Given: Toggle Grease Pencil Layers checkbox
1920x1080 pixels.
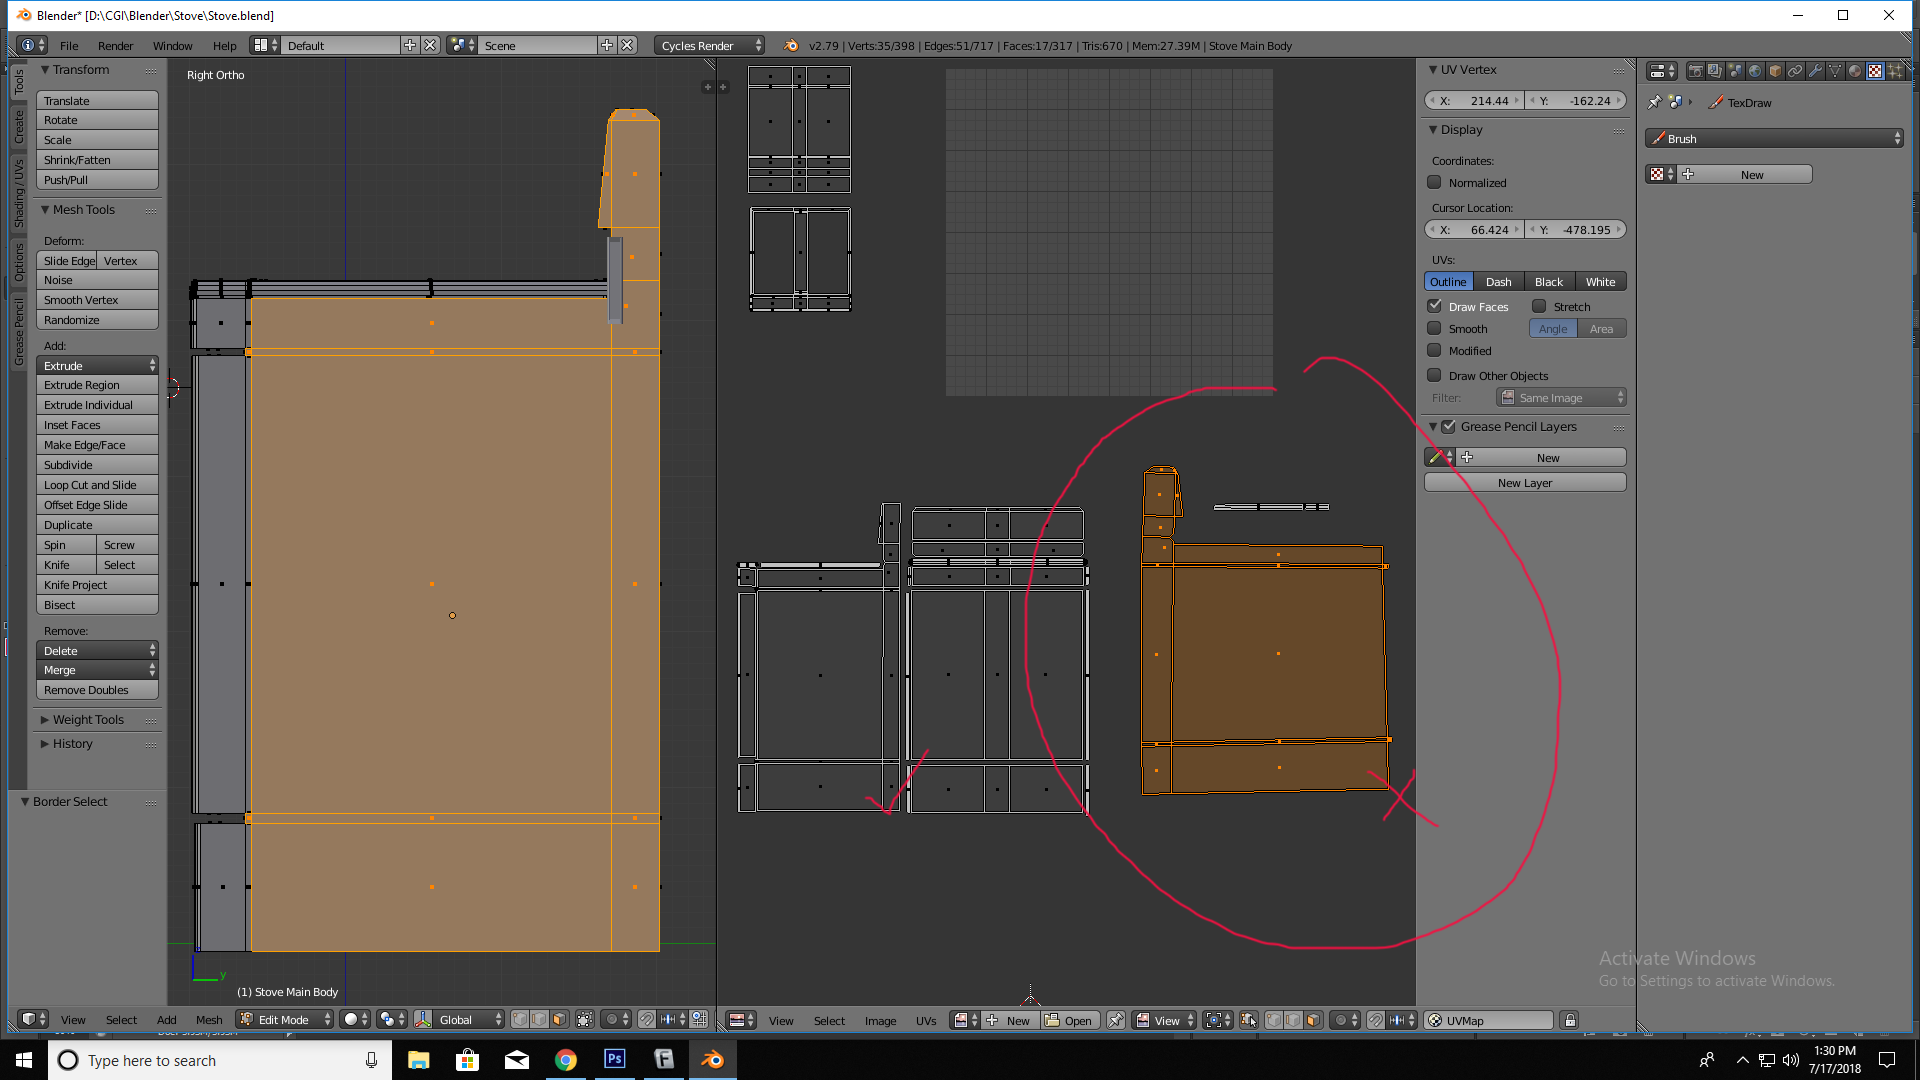Looking at the screenshot, I should click(x=1448, y=426).
